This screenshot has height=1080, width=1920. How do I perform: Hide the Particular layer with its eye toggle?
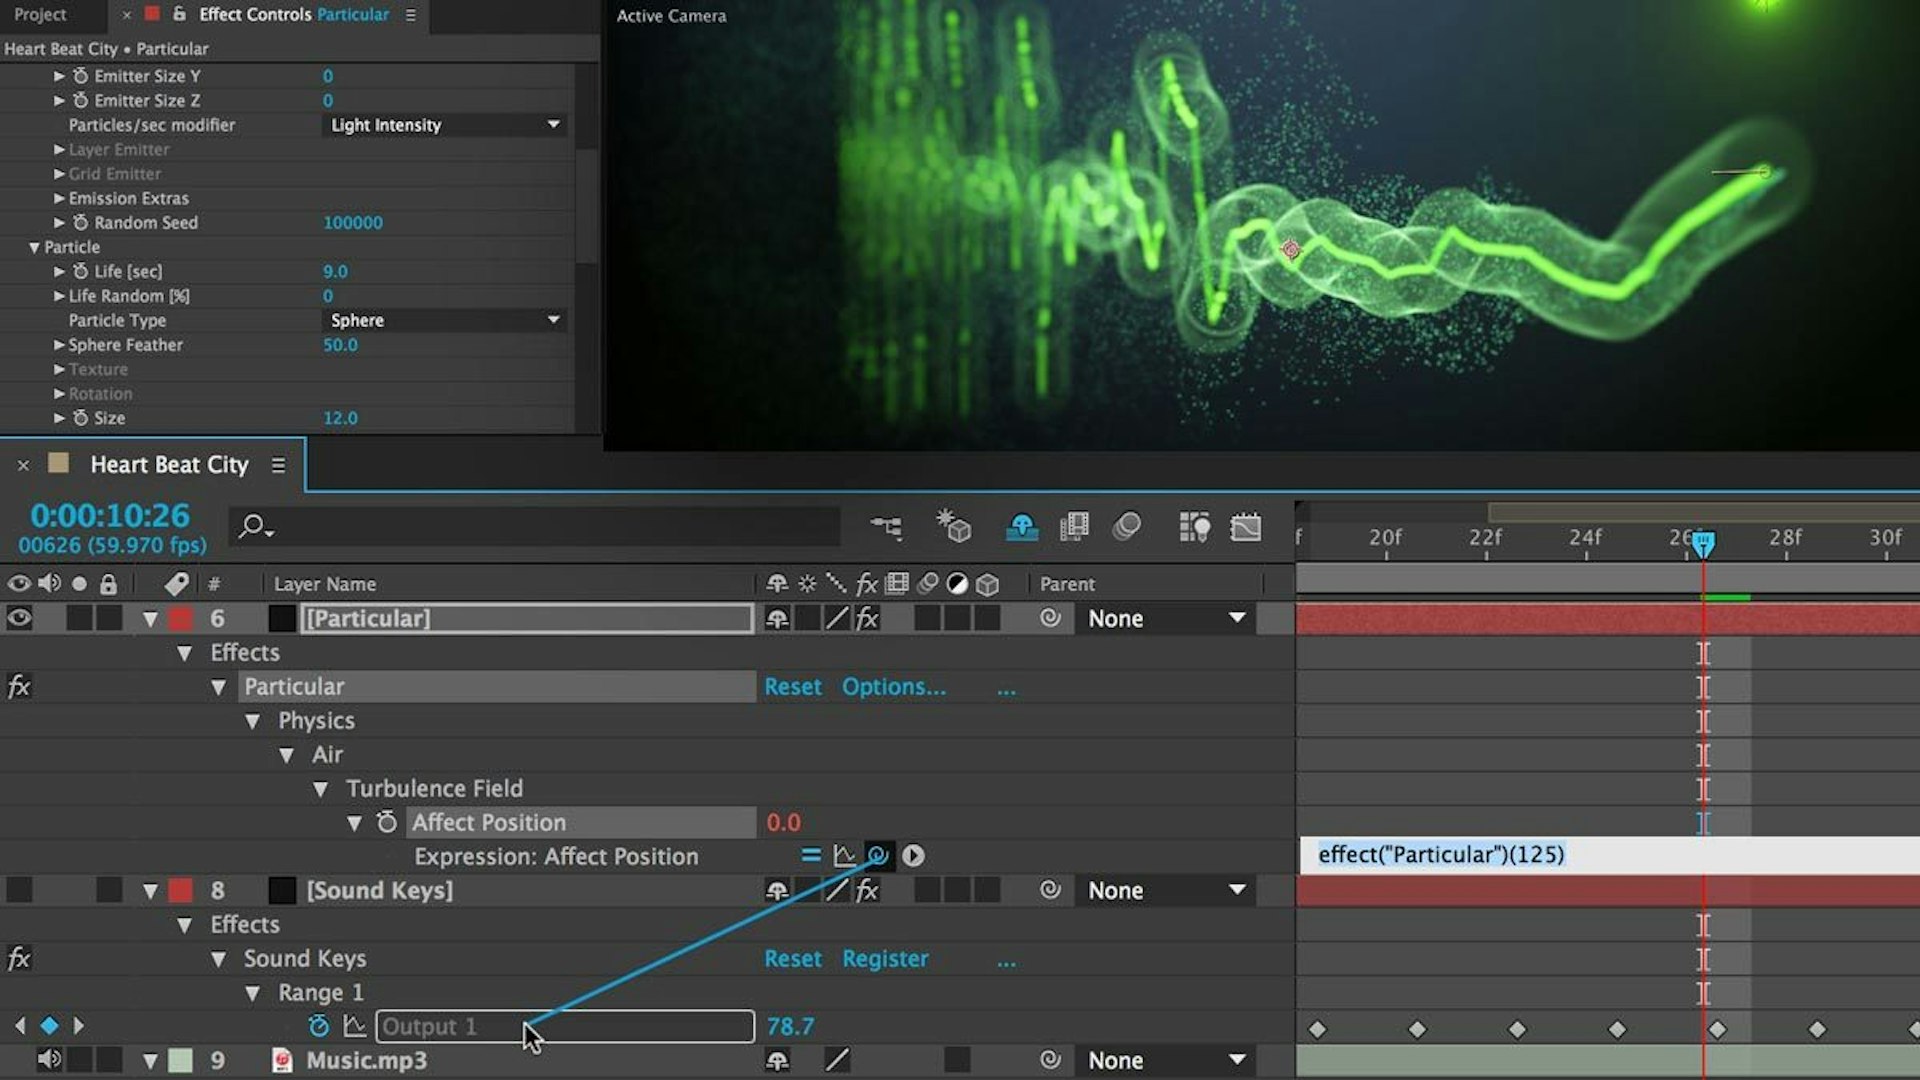tap(19, 618)
